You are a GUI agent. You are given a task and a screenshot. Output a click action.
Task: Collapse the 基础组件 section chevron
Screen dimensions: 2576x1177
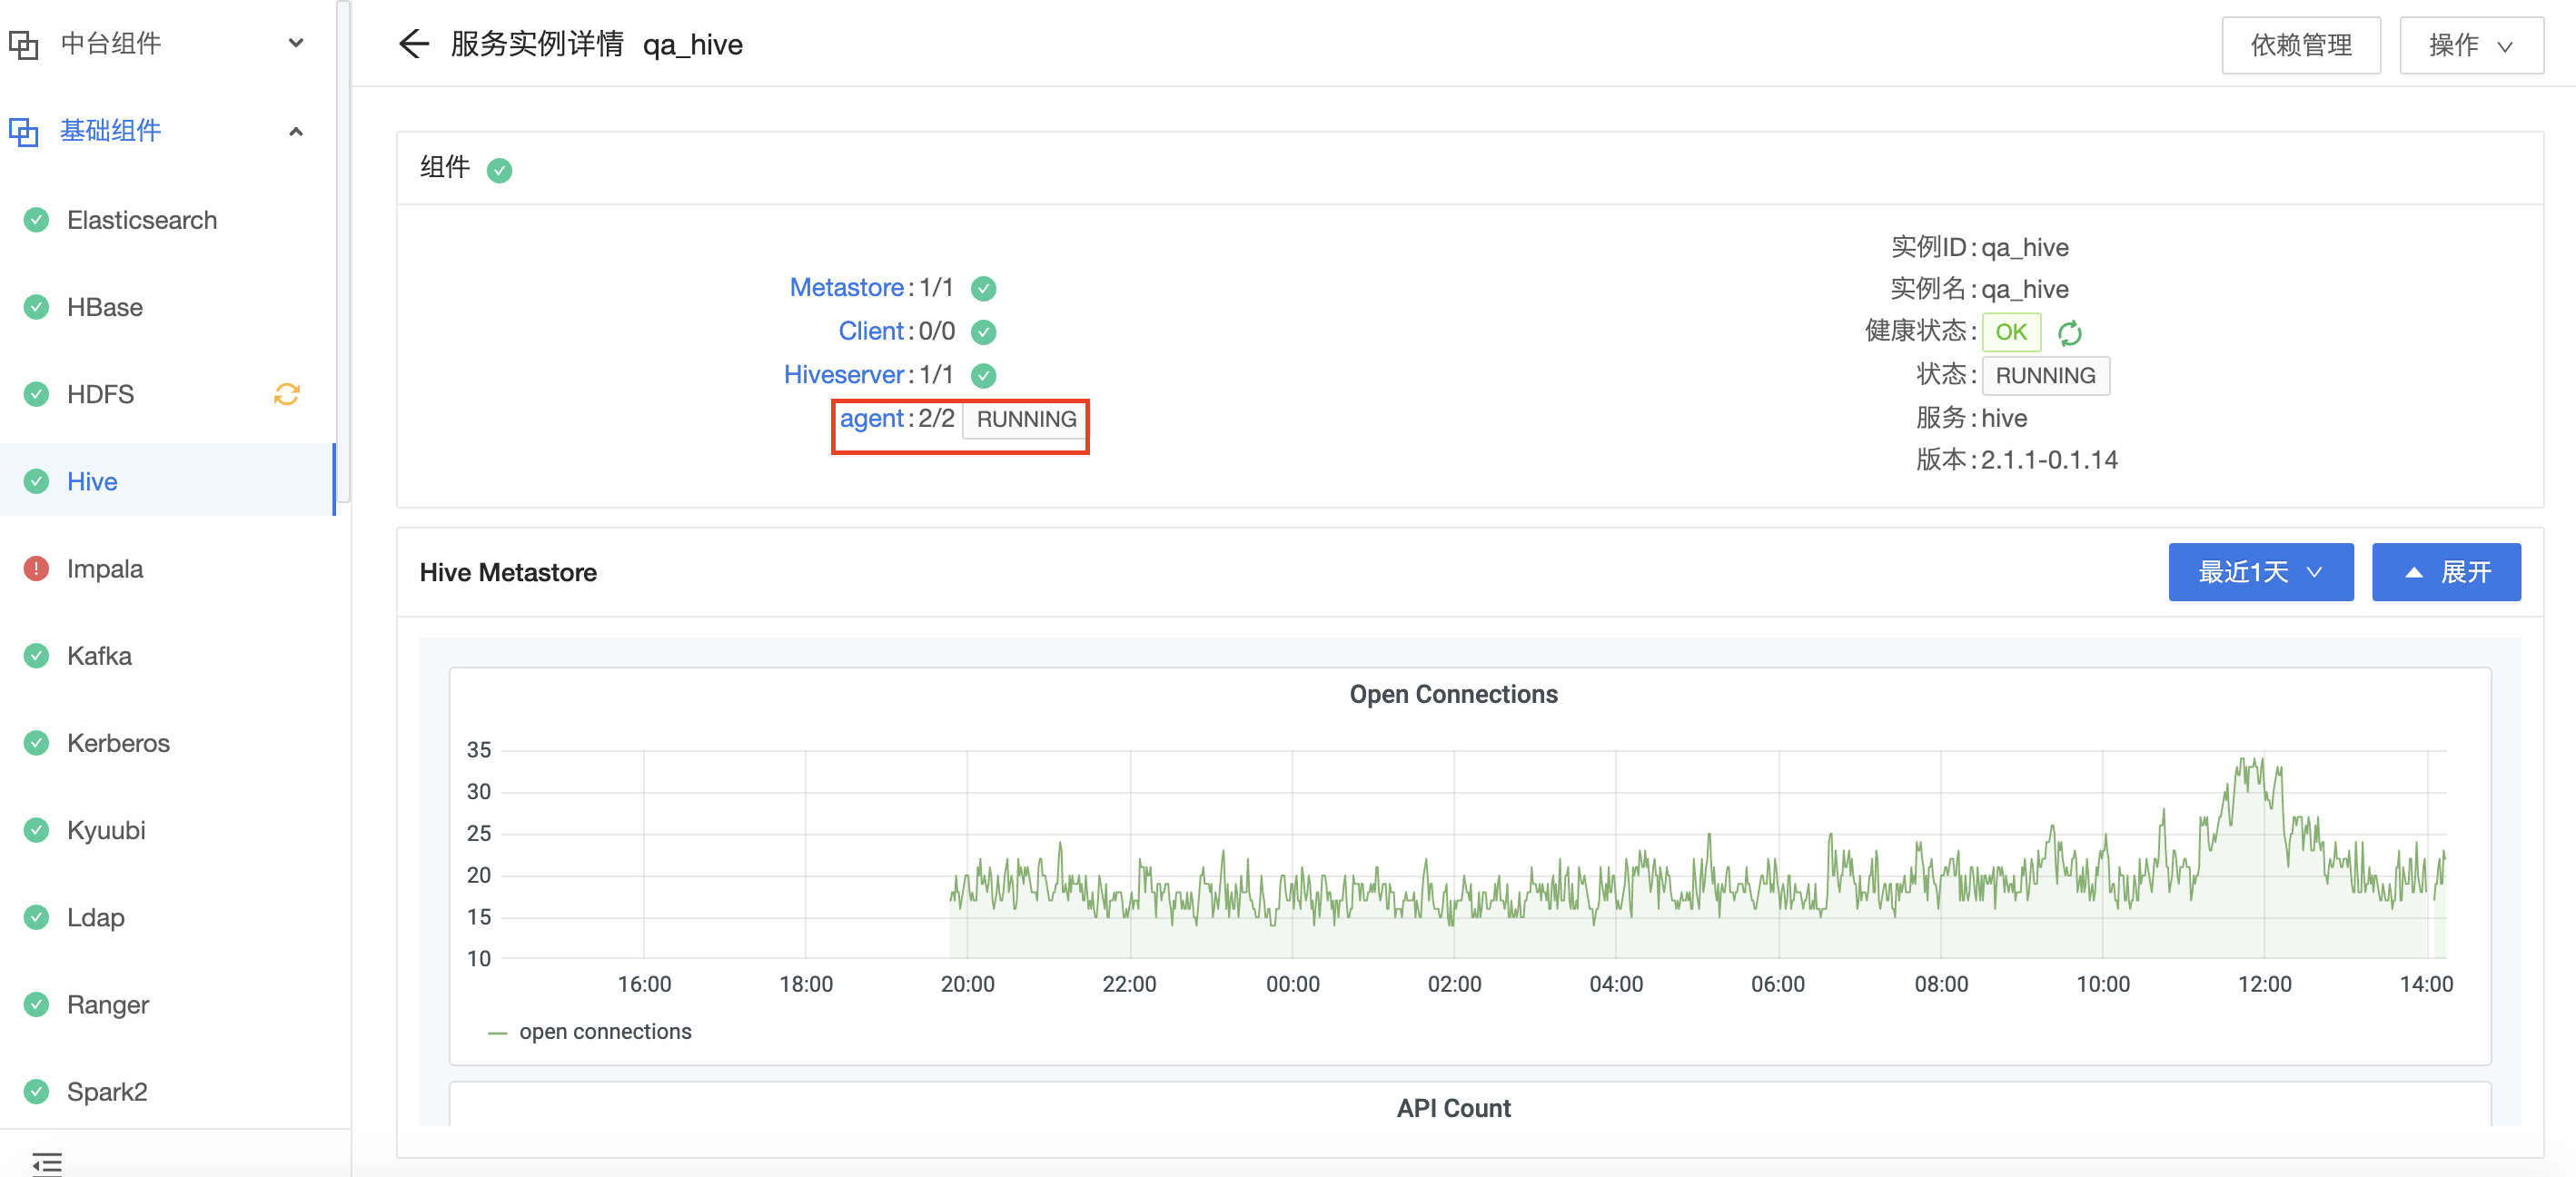[295, 131]
